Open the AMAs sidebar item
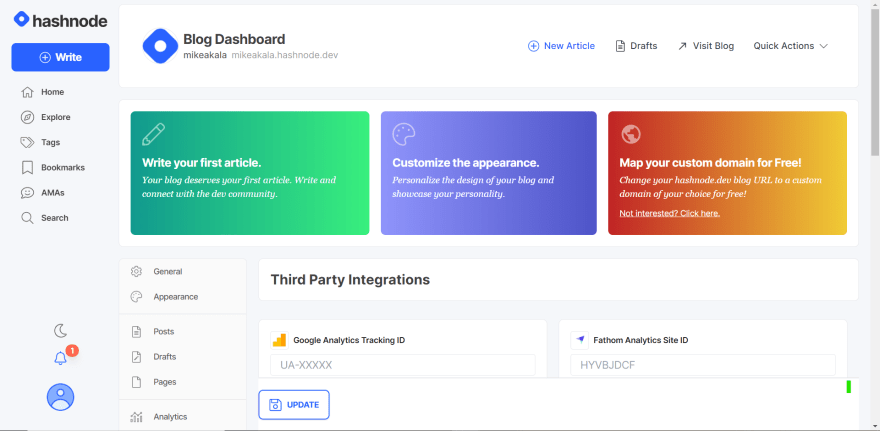Screen dimensions: 880x431 (x=43, y=192)
